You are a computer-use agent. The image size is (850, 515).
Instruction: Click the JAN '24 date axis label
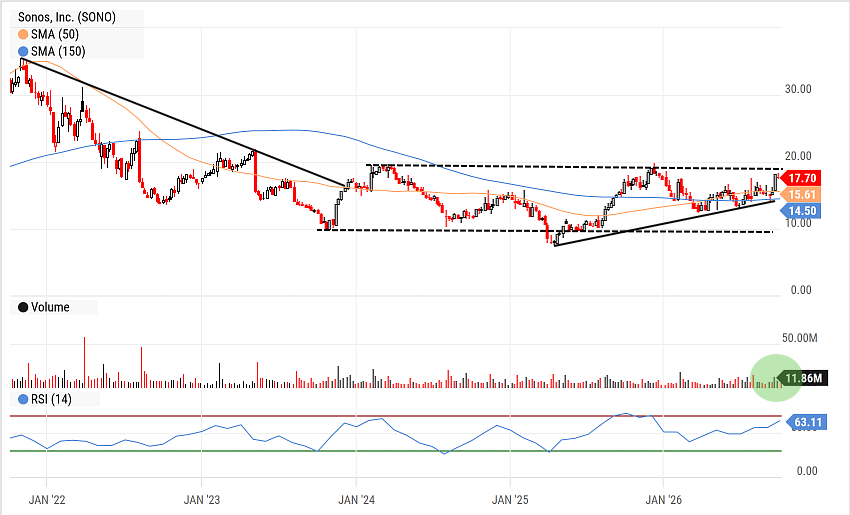click(x=356, y=500)
